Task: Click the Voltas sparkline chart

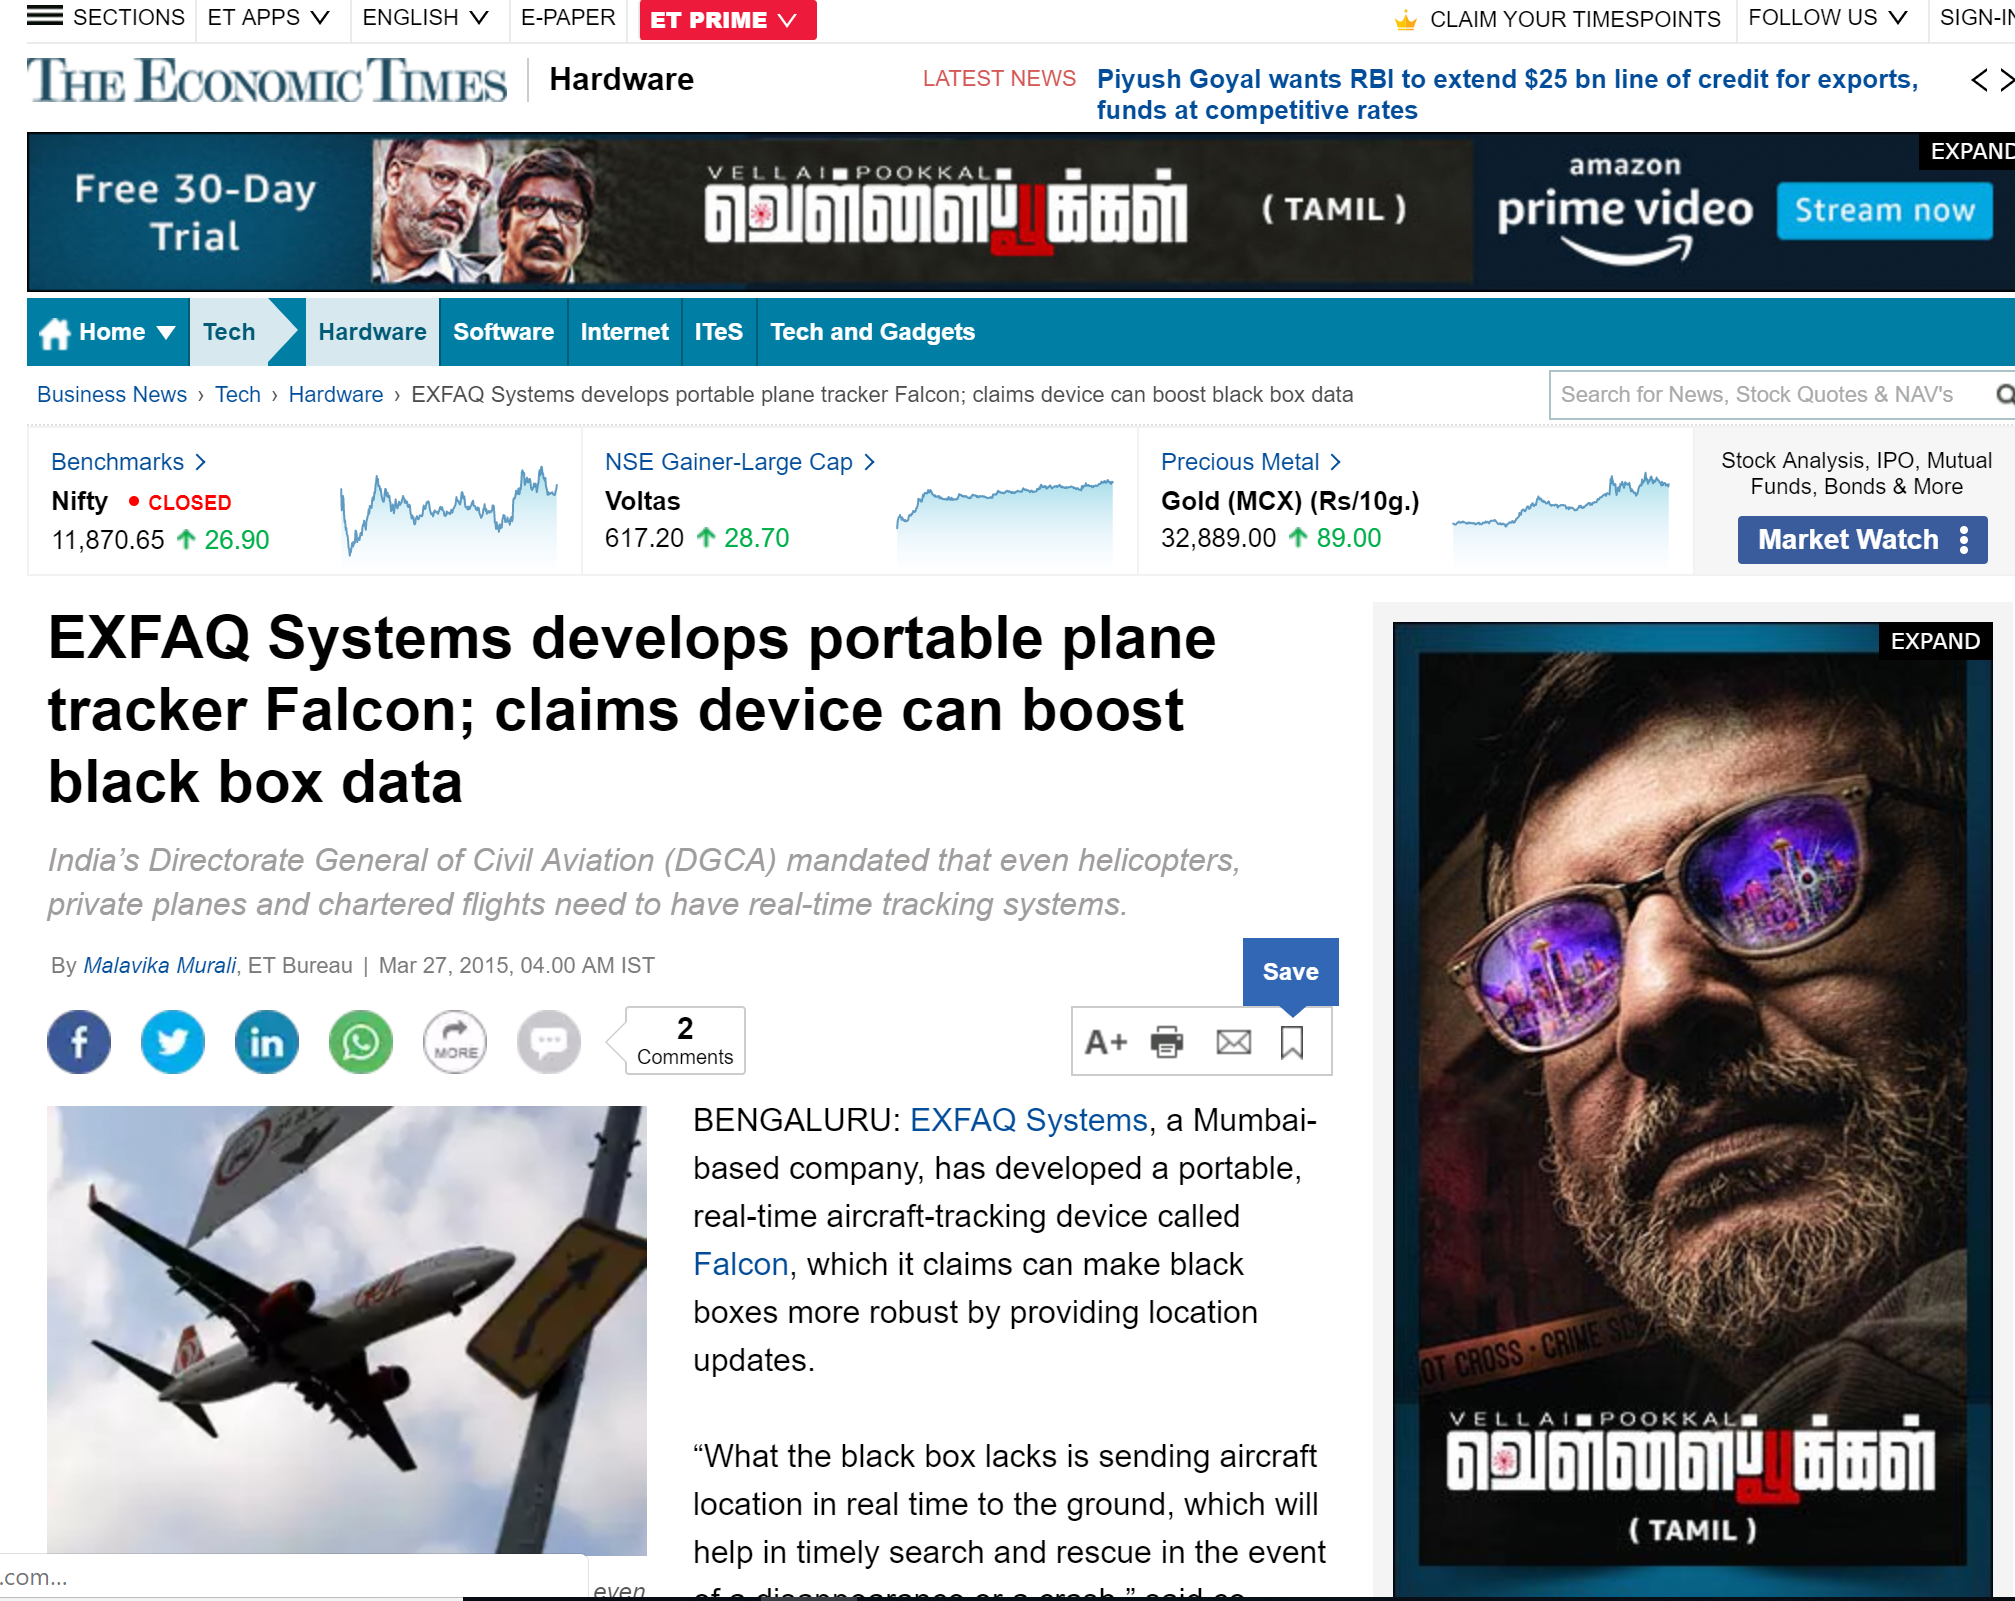Action: [x=1004, y=520]
